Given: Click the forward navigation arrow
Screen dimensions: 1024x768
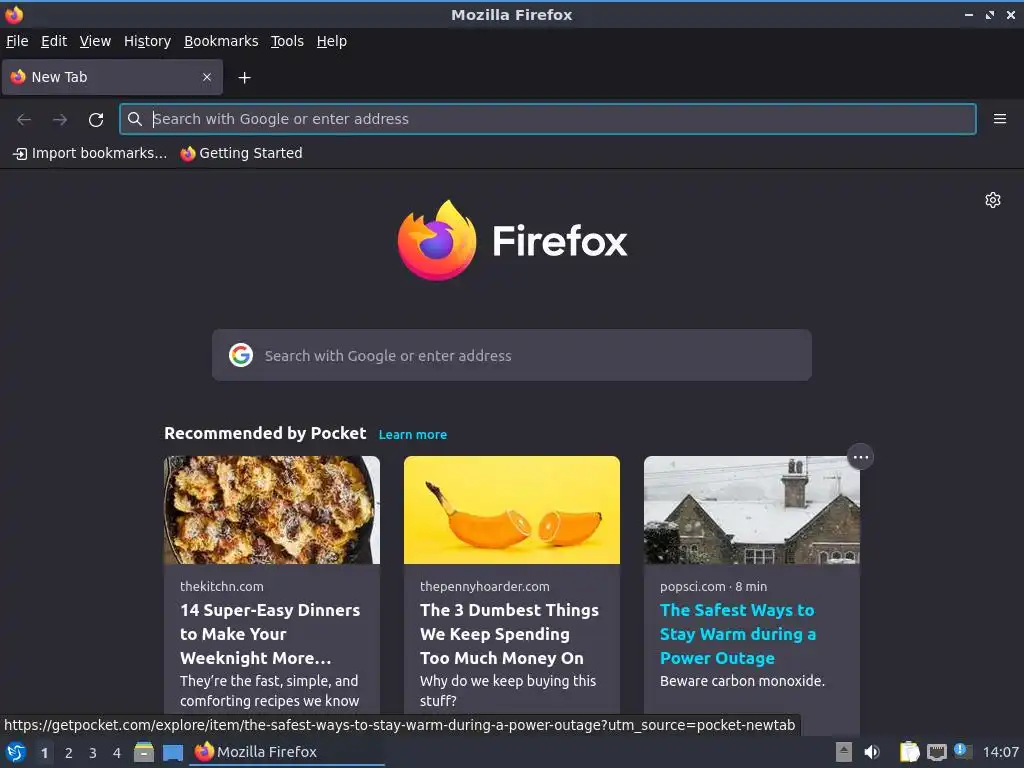Looking at the screenshot, I should click(x=60, y=120).
